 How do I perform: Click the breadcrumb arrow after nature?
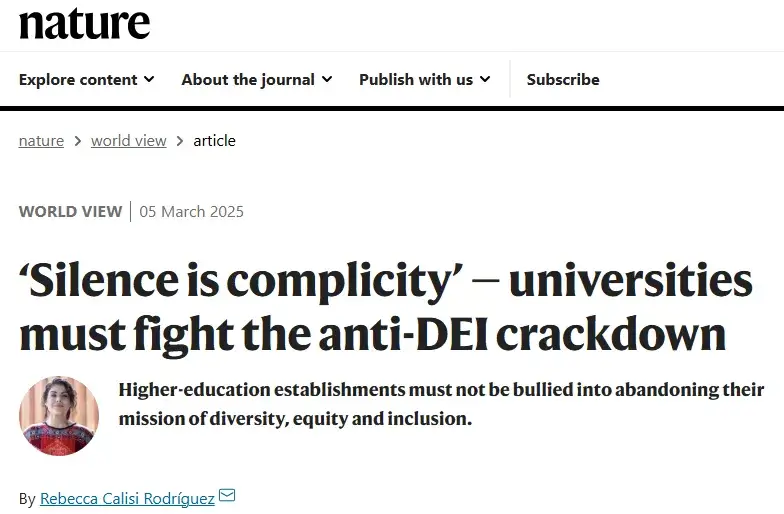77,141
